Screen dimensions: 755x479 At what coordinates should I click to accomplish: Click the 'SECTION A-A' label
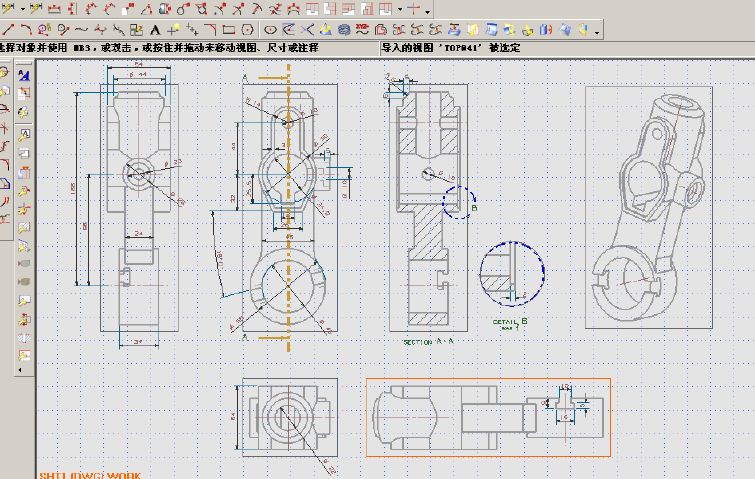click(428, 342)
